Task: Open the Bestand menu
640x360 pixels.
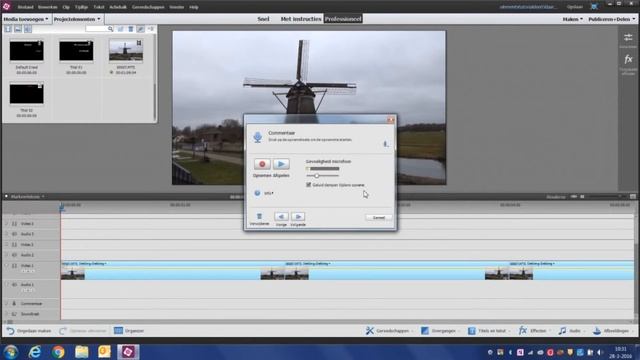Action: coord(25,7)
